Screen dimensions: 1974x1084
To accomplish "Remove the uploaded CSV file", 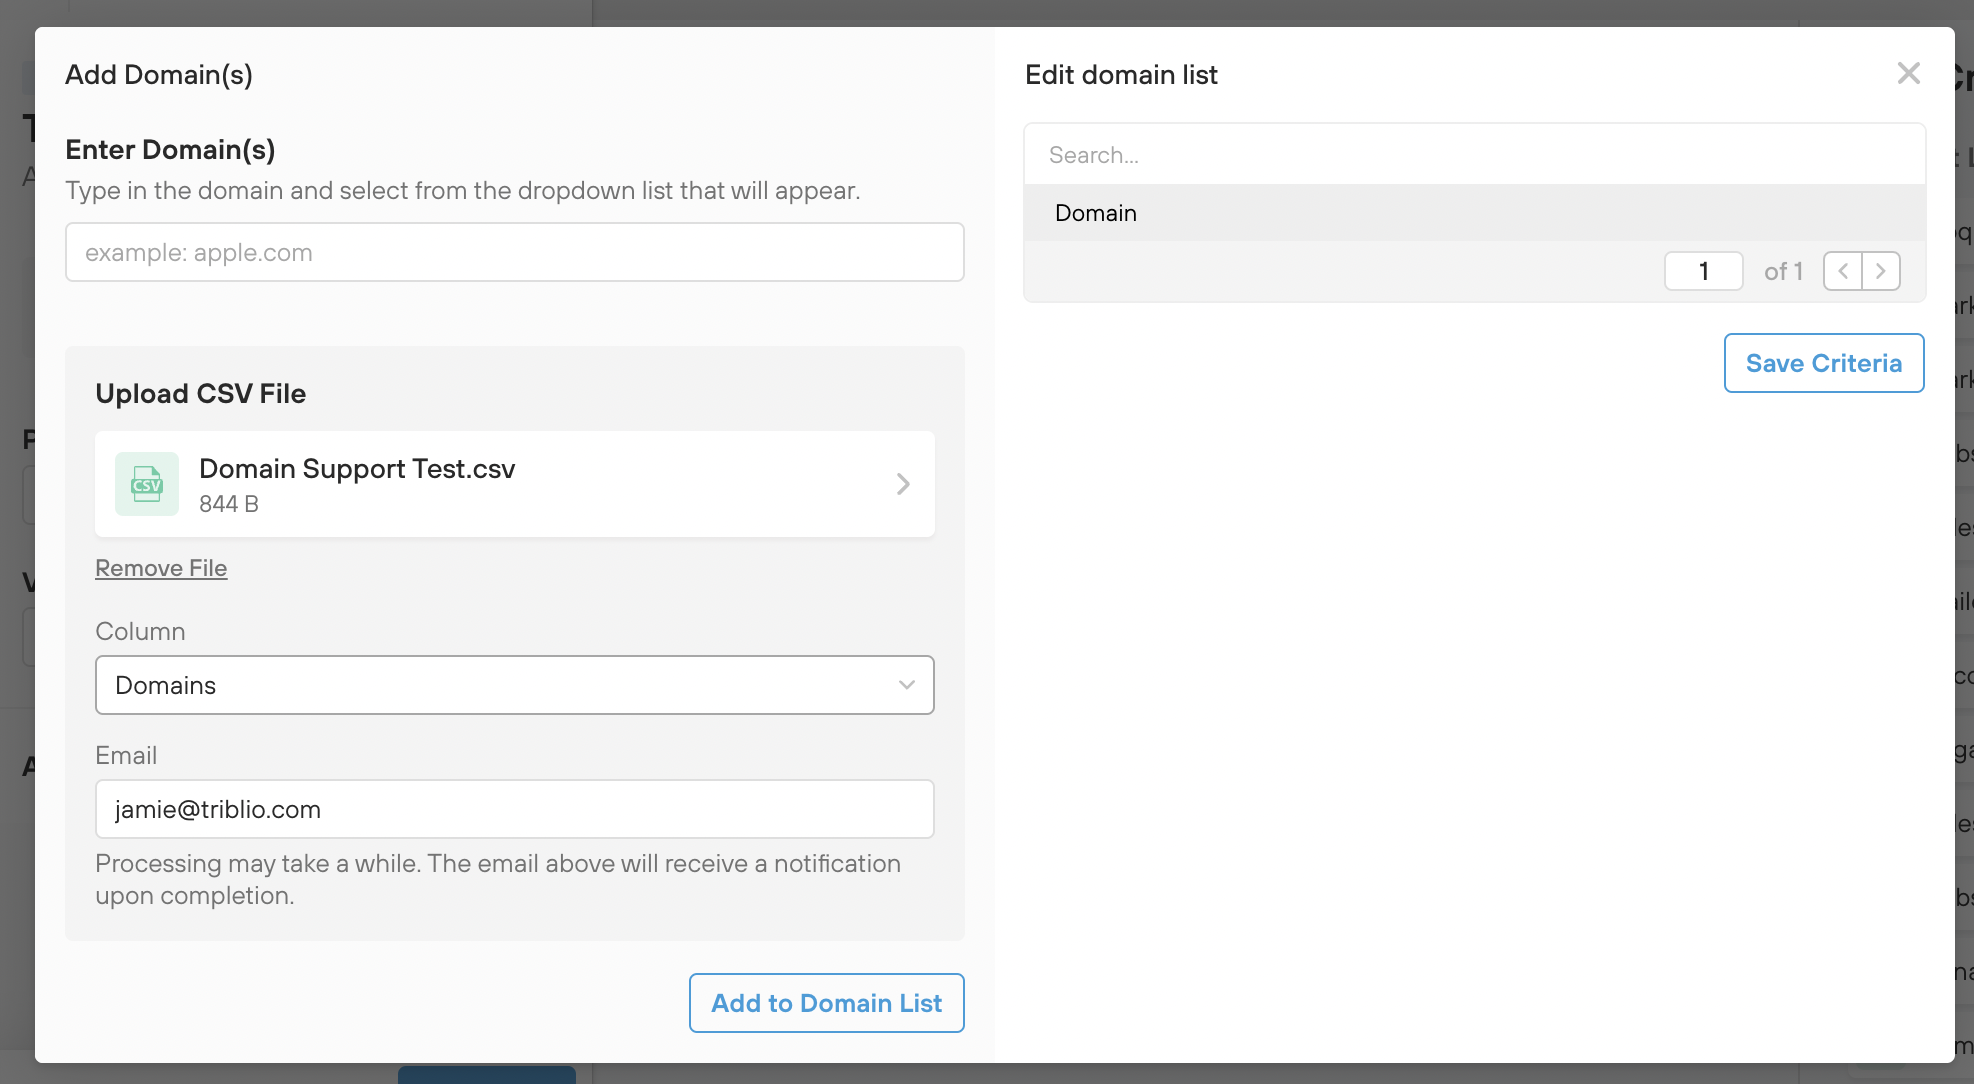I will [x=161, y=568].
